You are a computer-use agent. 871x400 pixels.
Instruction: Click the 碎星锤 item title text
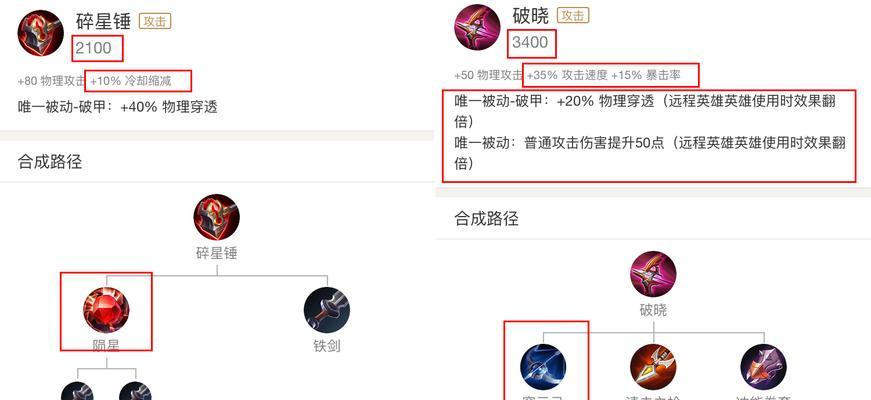[103, 21]
